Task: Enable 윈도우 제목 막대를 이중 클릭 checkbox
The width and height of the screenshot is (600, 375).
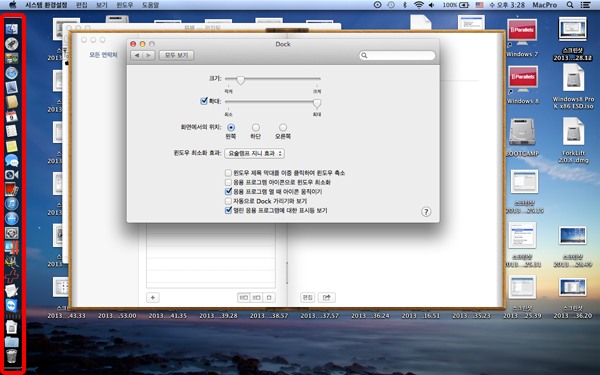Action: 228,173
